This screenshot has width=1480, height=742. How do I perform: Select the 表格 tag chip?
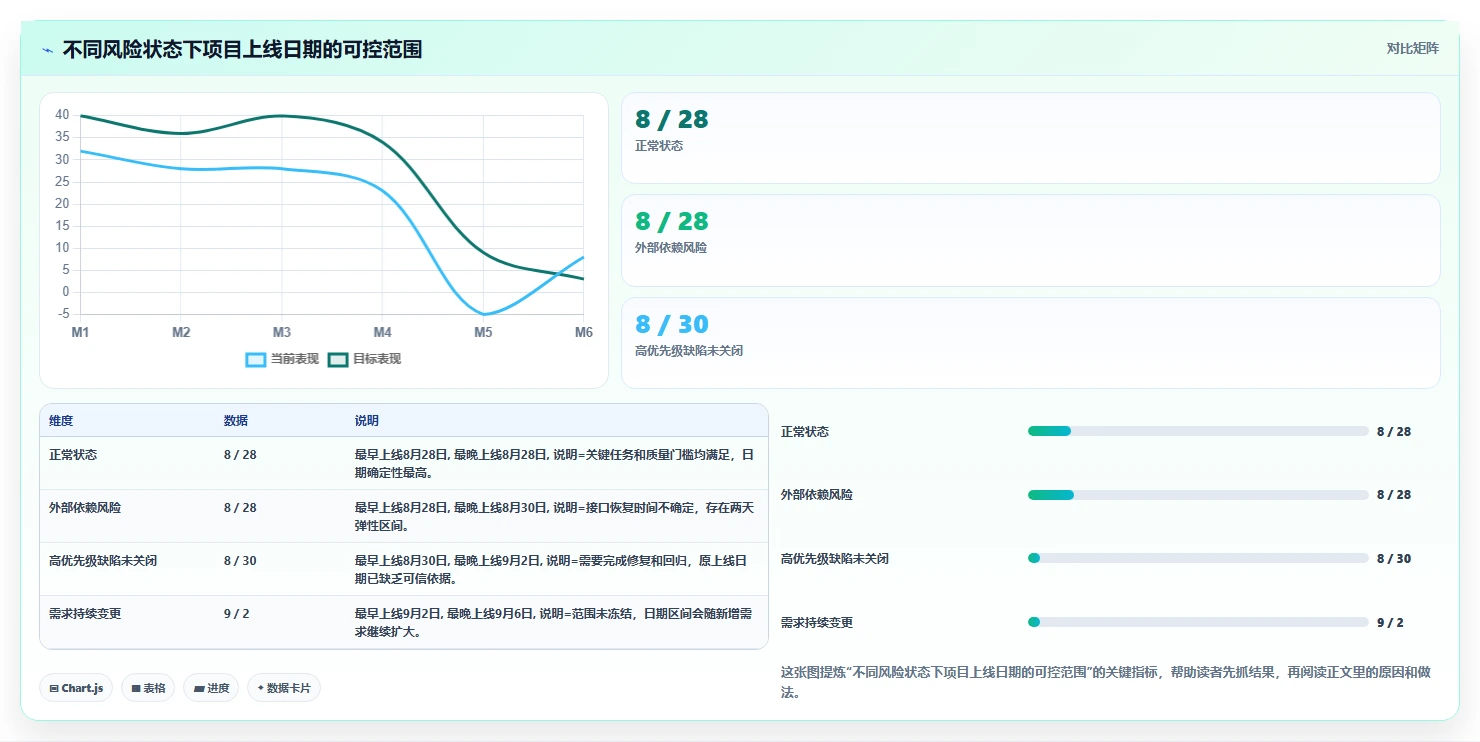(148, 688)
